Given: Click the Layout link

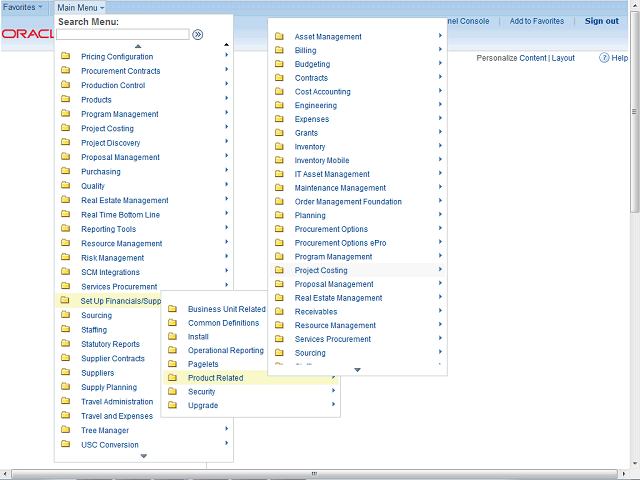Looking at the screenshot, I should pos(563,58).
